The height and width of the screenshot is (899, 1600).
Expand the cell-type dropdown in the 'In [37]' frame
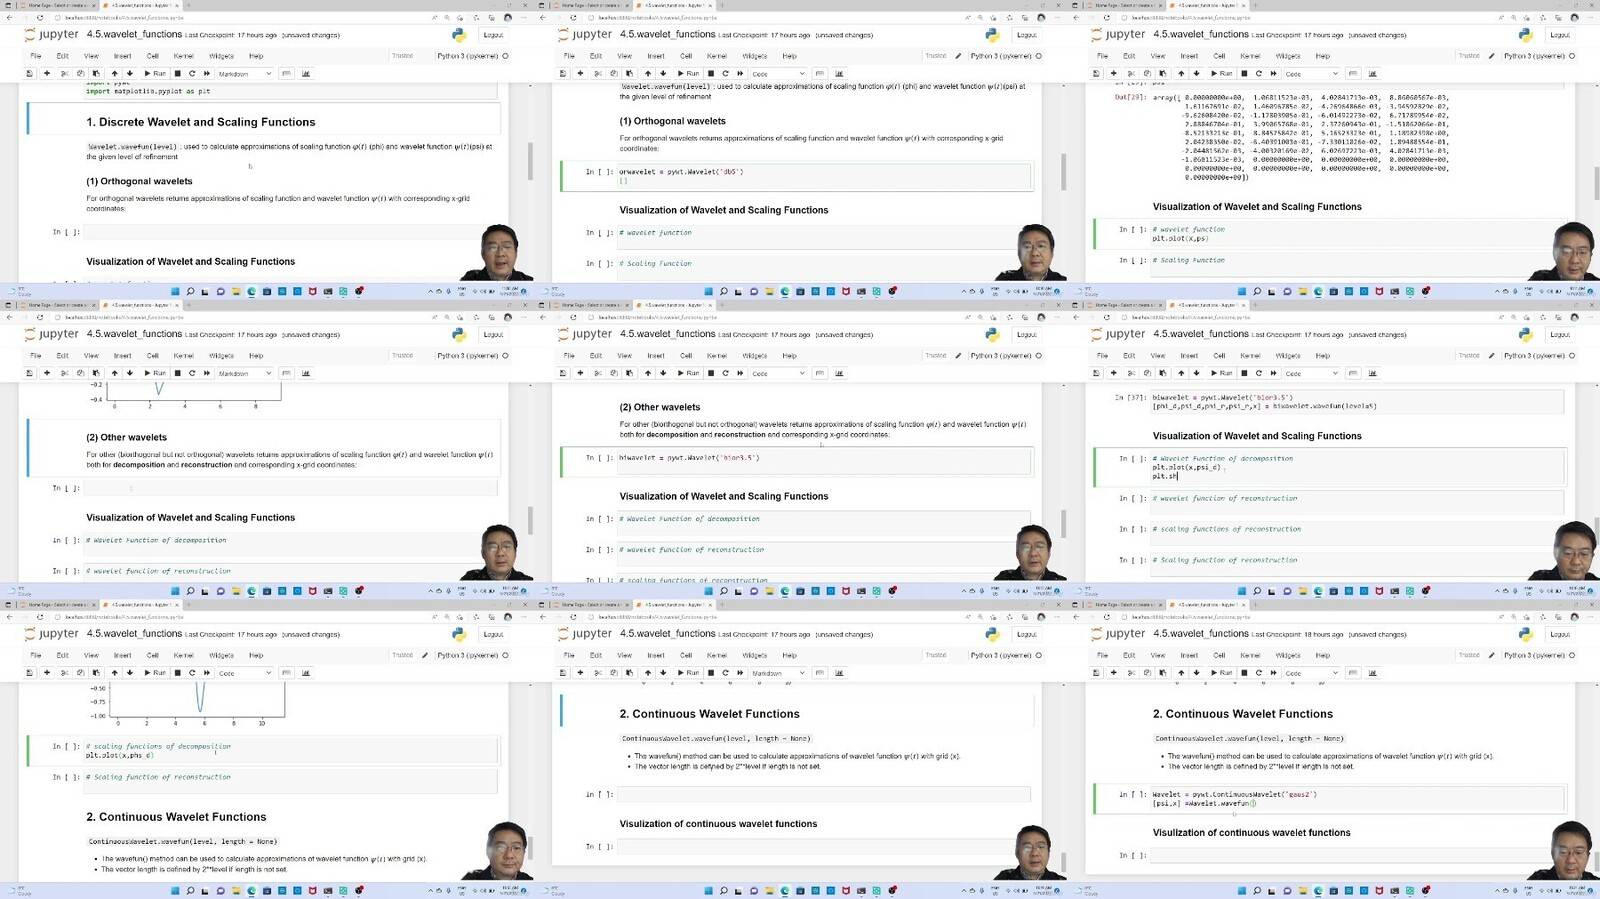click(x=1310, y=373)
